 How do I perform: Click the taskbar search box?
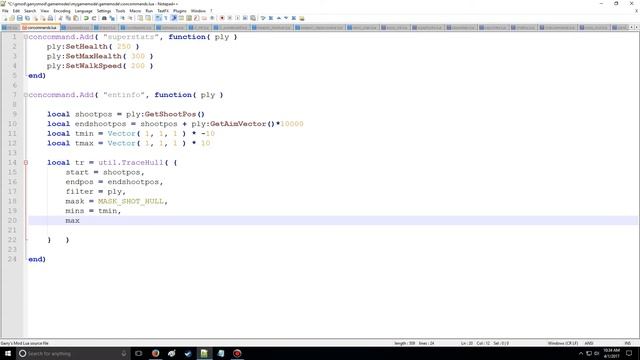coord(73,353)
